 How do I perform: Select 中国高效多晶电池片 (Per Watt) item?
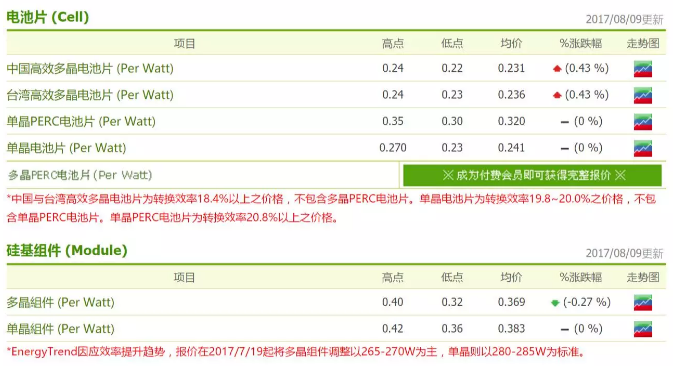[x=90, y=68]
